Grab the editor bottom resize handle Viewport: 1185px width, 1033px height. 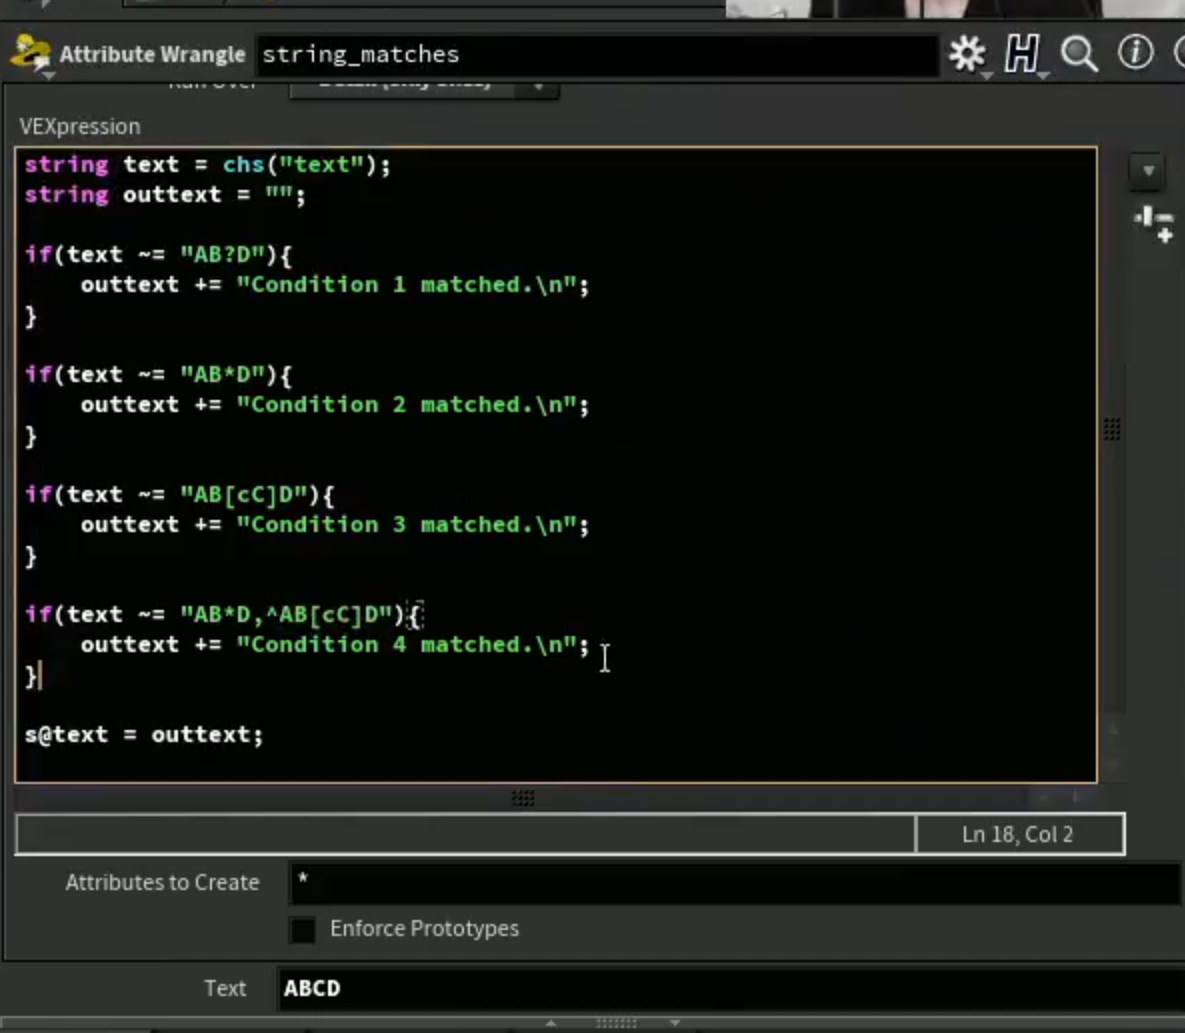523,798
